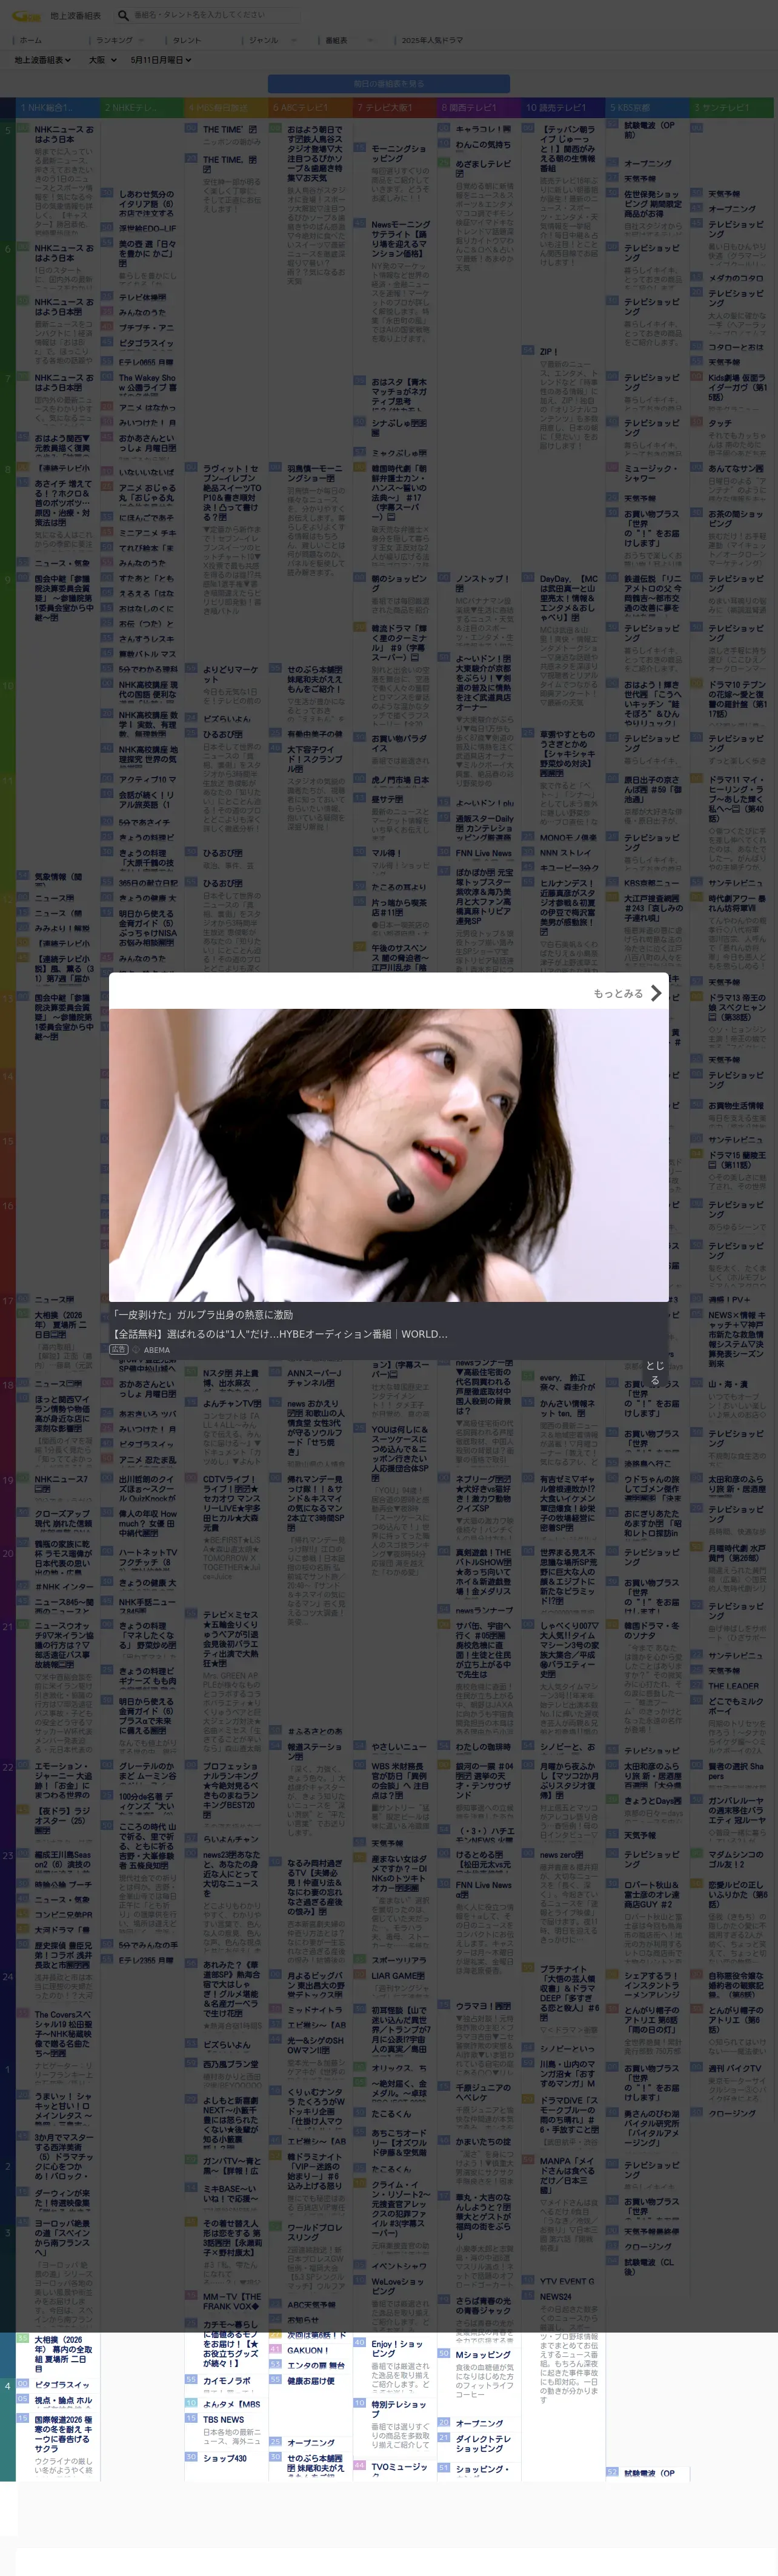The image size is (778, 2576).
Task: Open the Mショッピング program listing
Action: click(483, 2355)
